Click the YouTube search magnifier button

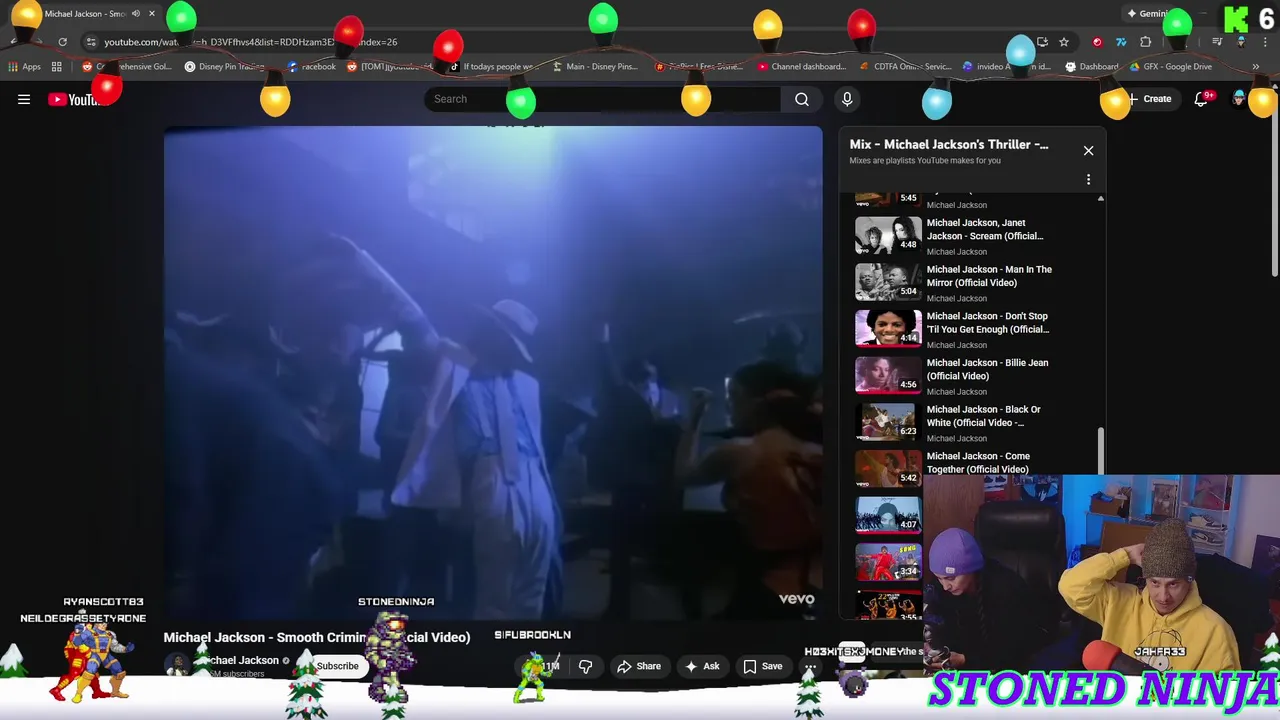801,99
